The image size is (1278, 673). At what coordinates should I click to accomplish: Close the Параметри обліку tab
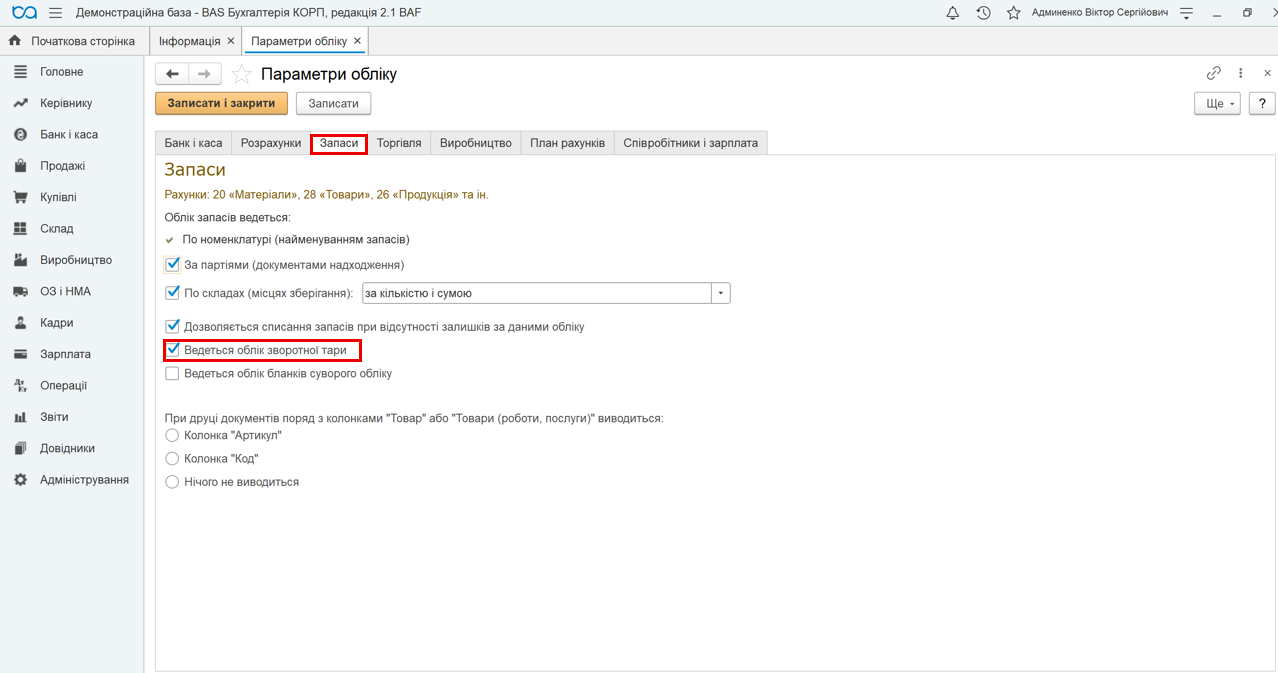tap(358, 41)
